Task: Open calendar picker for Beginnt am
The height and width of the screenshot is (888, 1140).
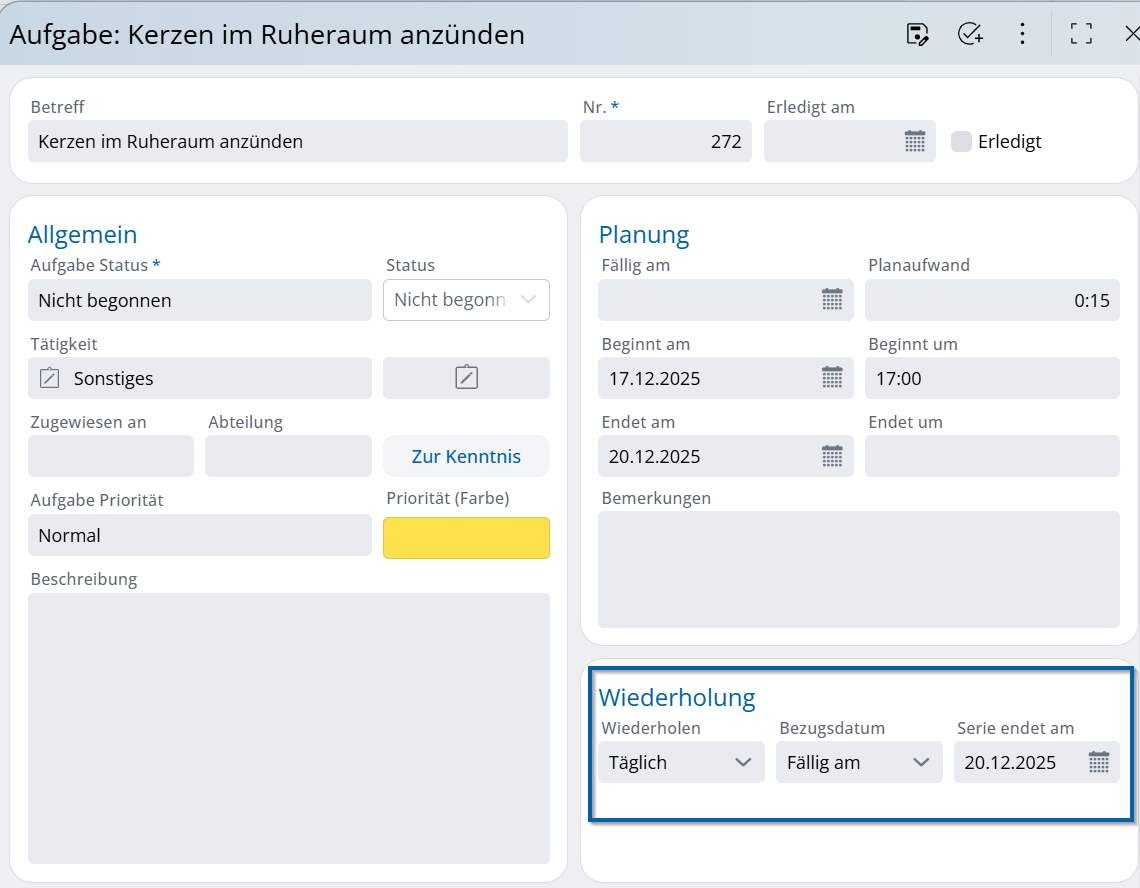Action: pyautogui.click(x=832, y=378)
